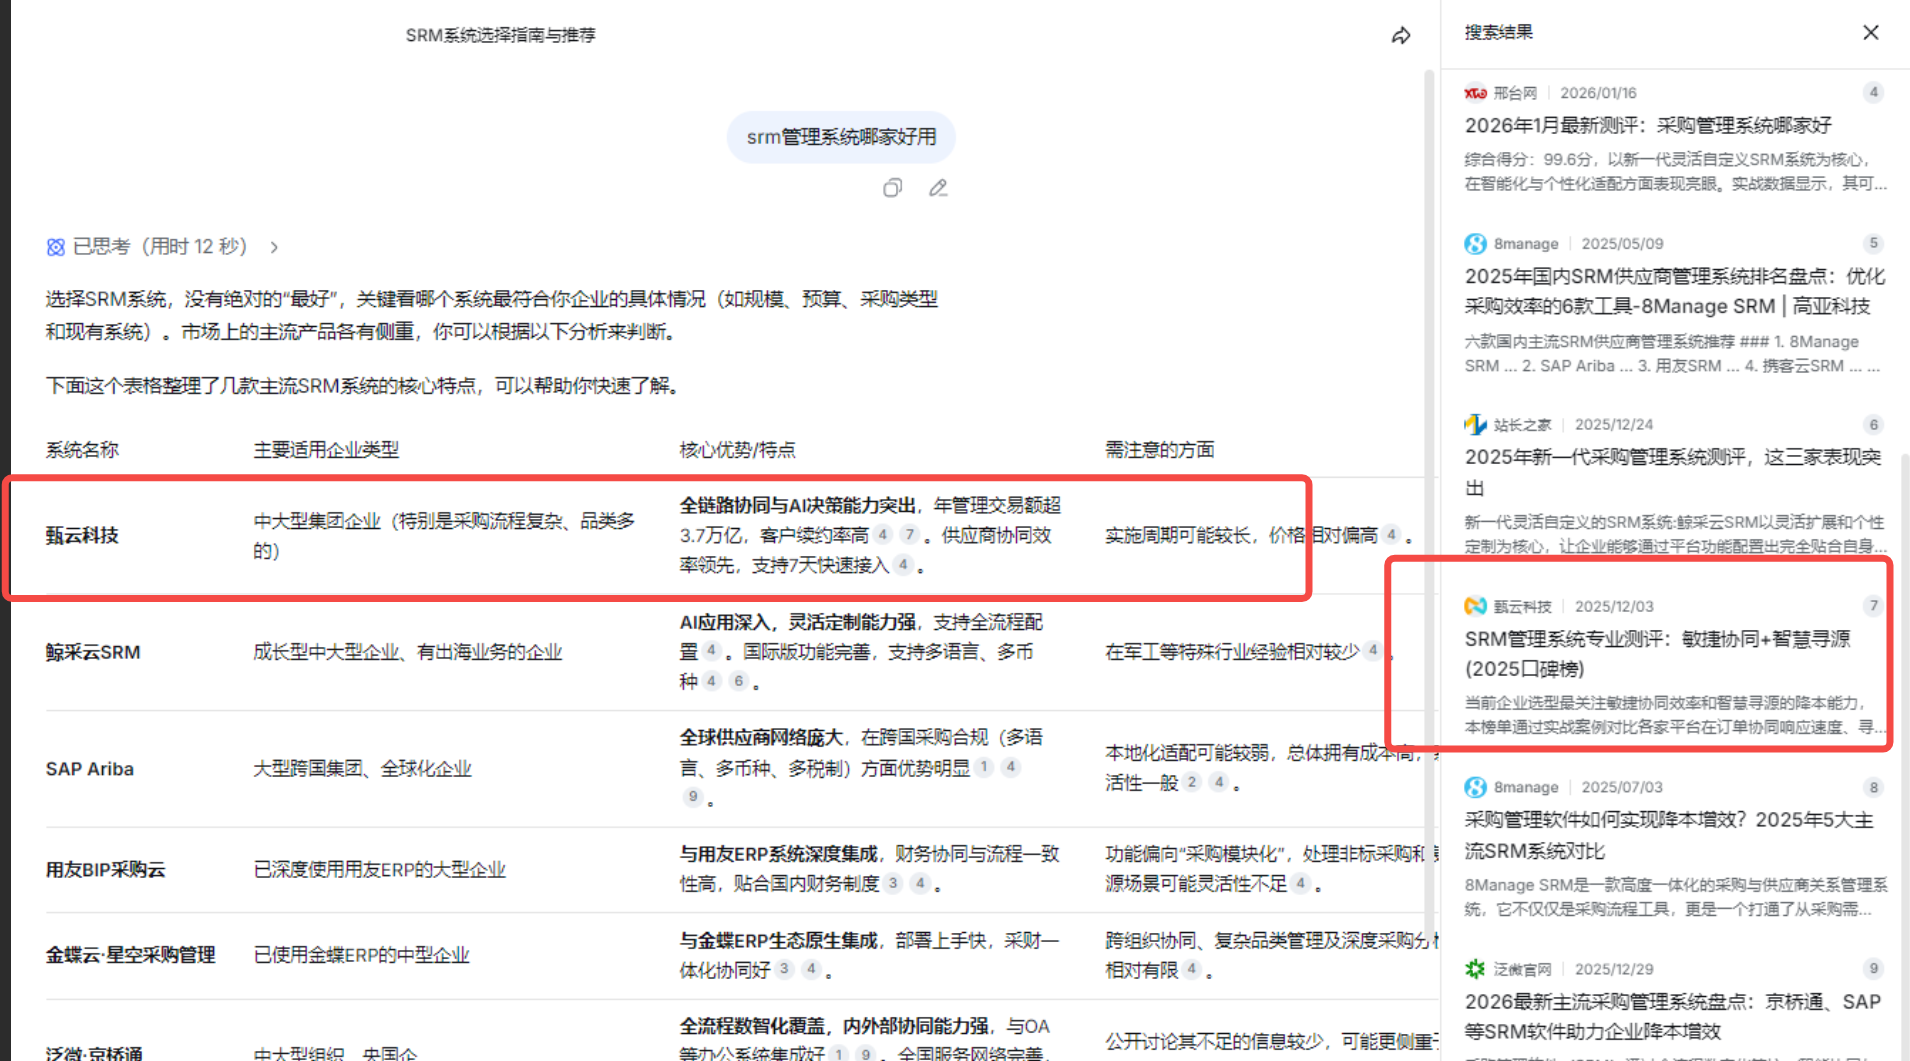
Task: Click citation 9 in SAP Ariba row
Action: tap(692, 797)
